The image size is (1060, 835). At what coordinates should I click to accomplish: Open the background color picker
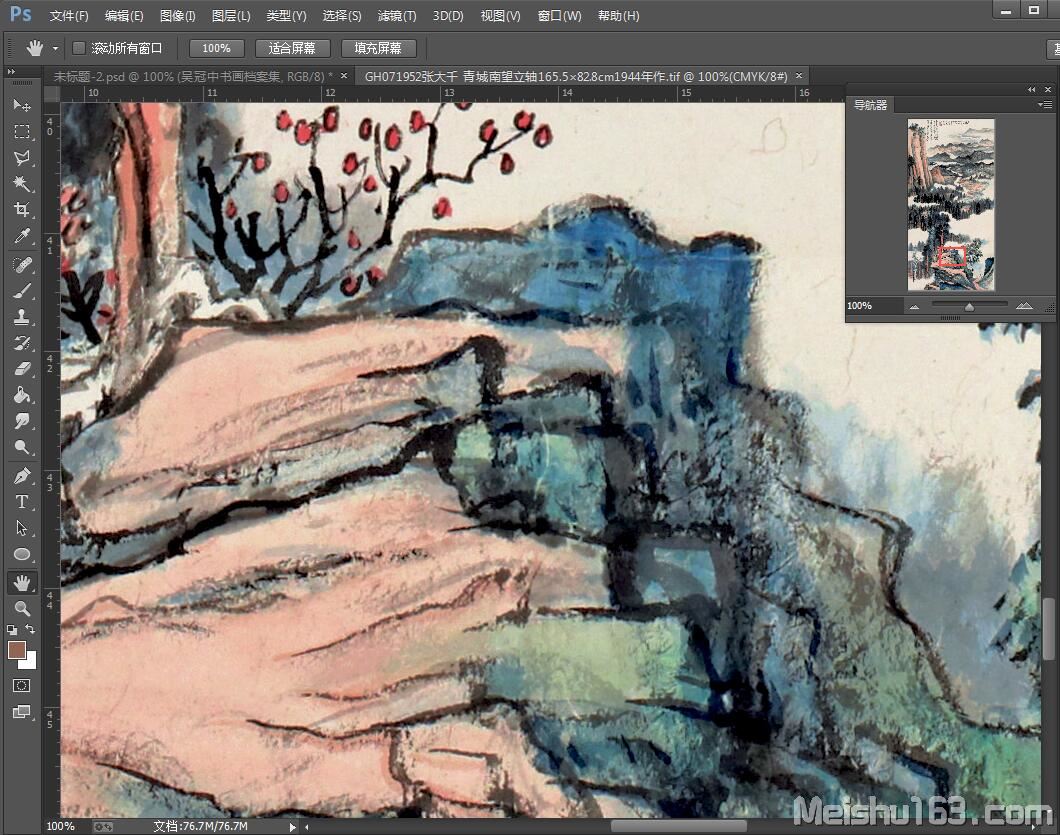click(30, 661)
